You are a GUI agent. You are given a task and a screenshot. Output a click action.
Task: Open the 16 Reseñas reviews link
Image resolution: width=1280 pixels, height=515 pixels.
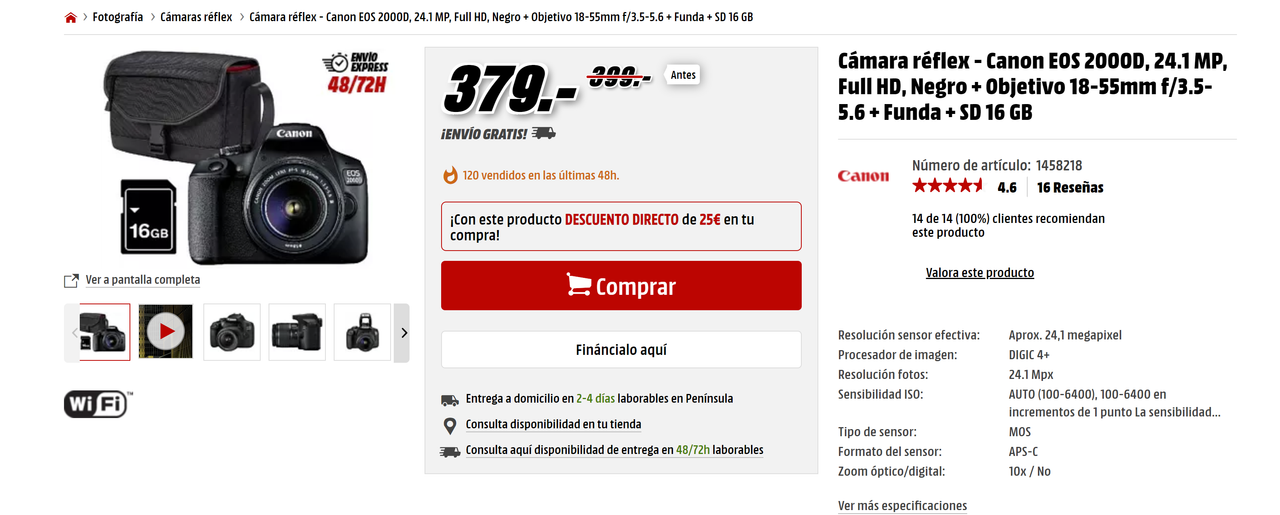[x=1070, y=187]
